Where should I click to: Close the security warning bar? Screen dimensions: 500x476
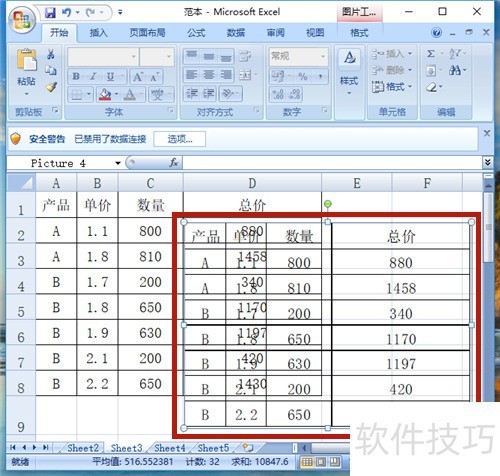pyautogui.click(x=487, y=133)
